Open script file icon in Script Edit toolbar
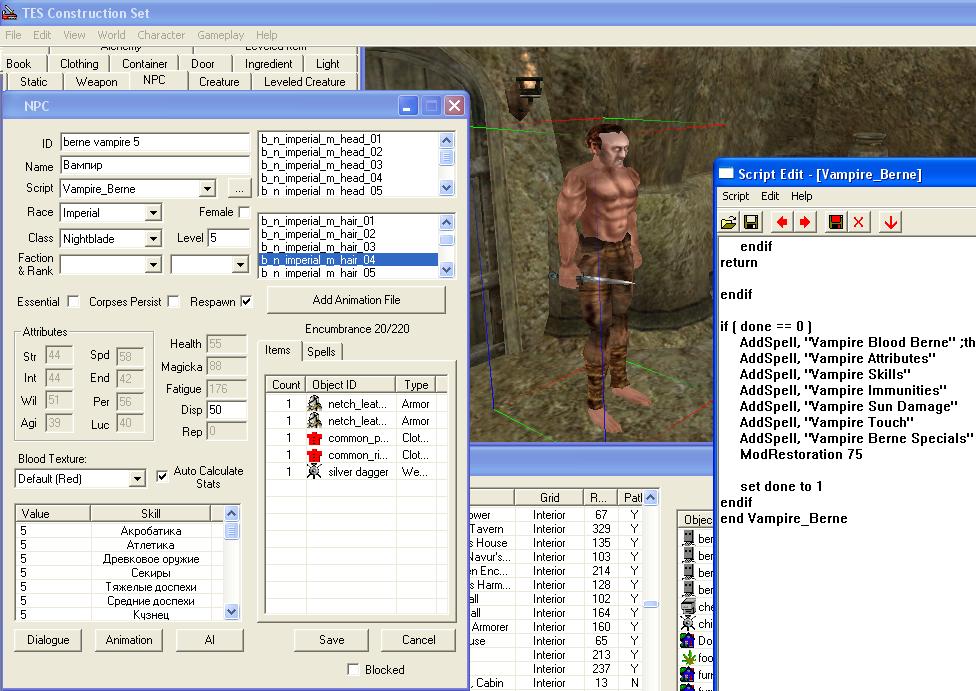The width and height of the screenshot is (976, 691). [x=728, y=222]
